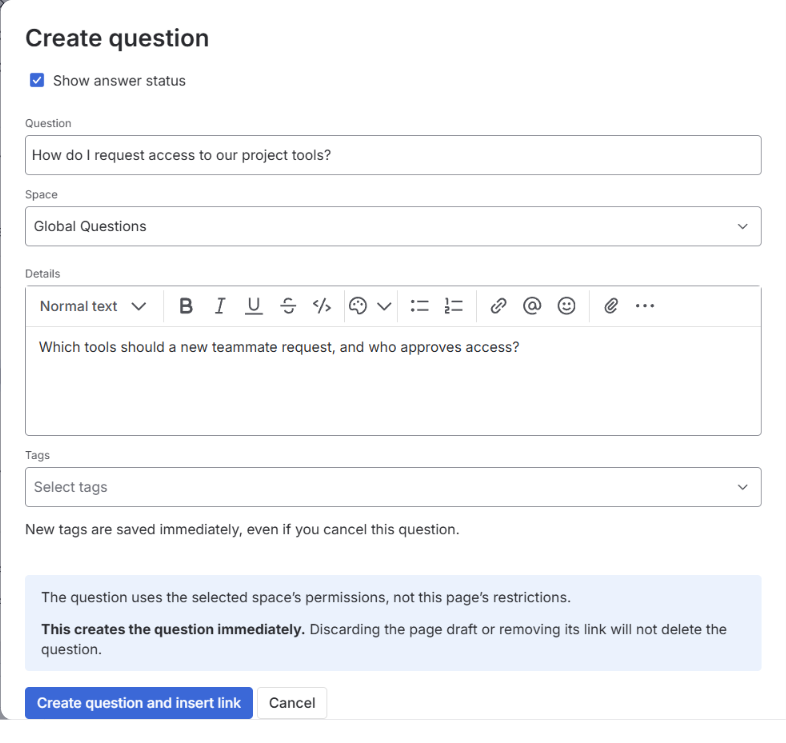Screen dimensions: 786x743
Task: Click the 'Create question' heading
Action: [117, 38]
